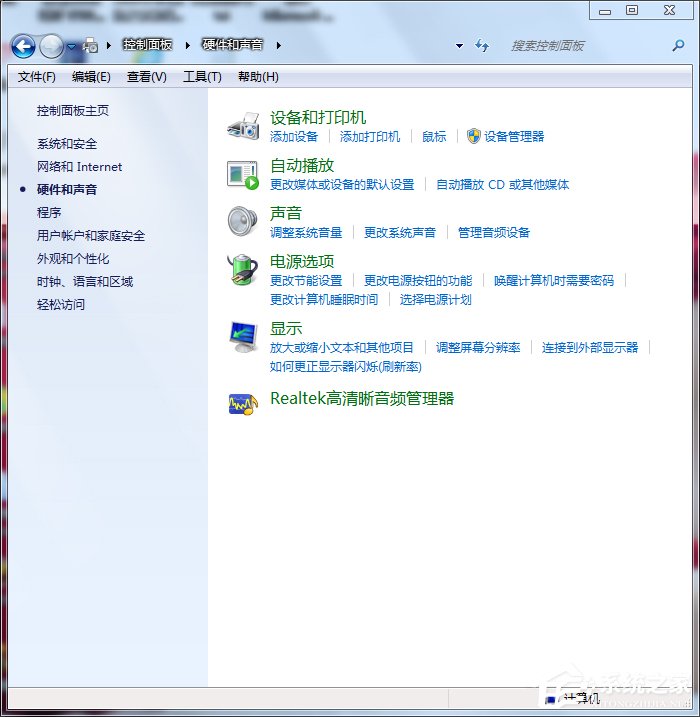Open the 设备管理器 link
Viewport: 700px width, 717px height.
514,137
